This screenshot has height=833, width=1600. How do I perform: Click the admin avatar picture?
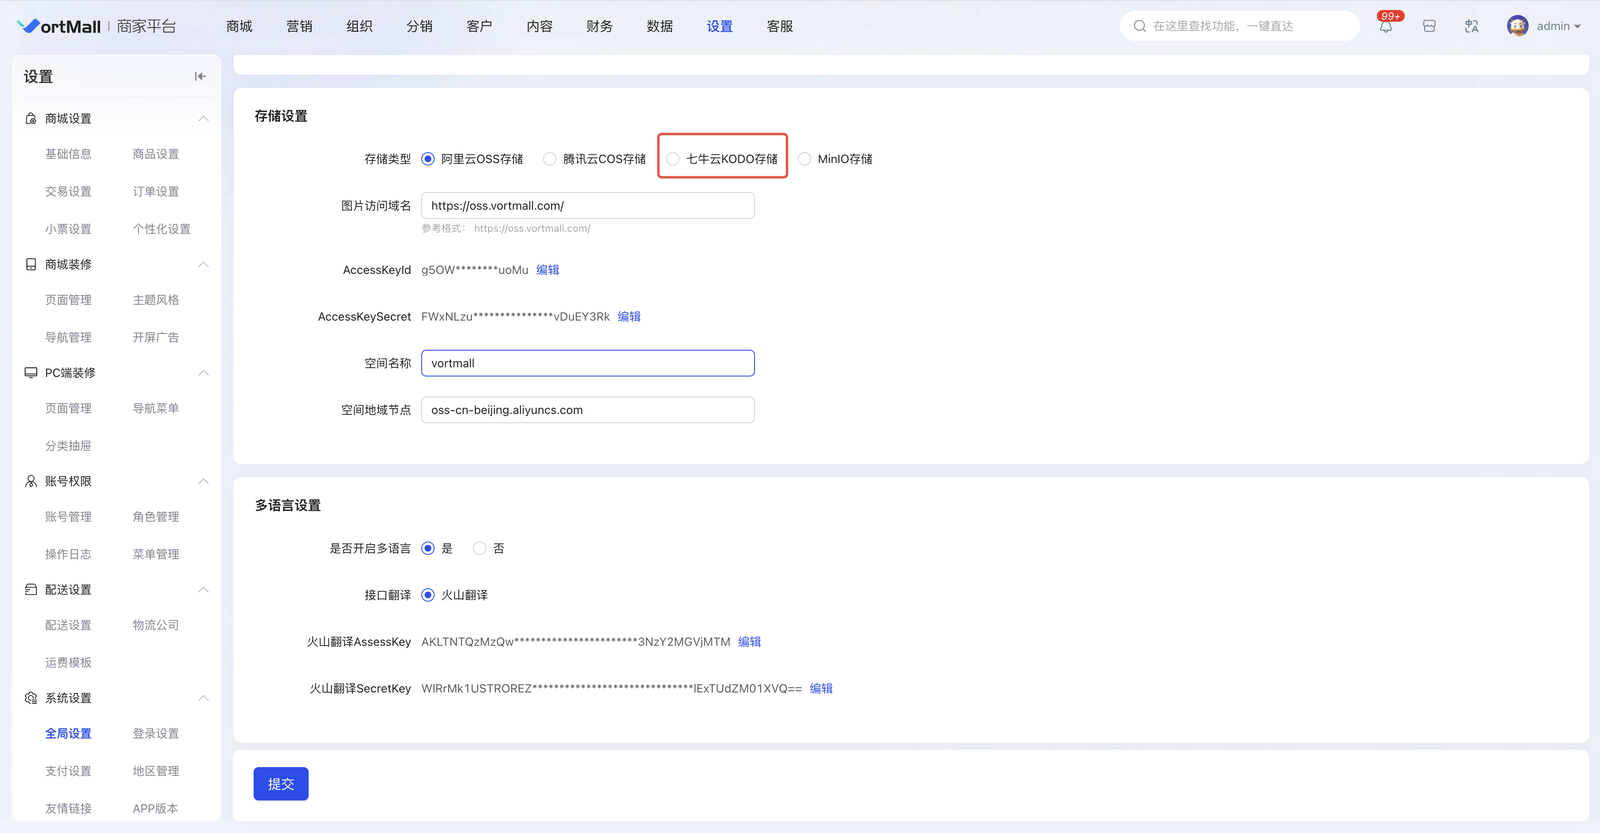[x=1517, y=26]
